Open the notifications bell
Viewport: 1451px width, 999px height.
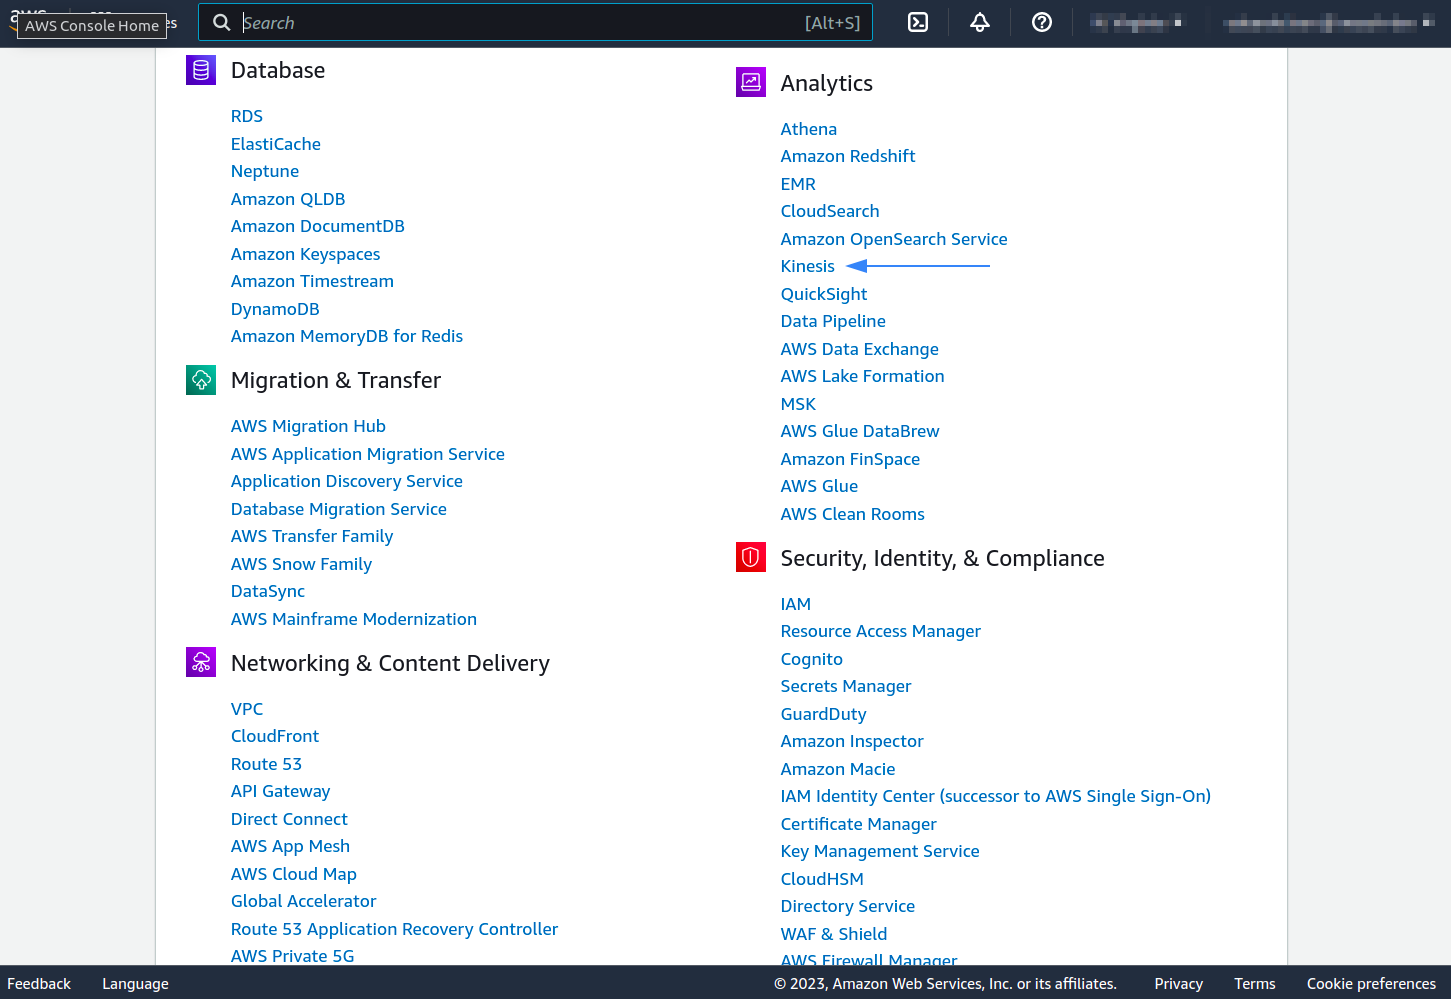click(980, 22)
